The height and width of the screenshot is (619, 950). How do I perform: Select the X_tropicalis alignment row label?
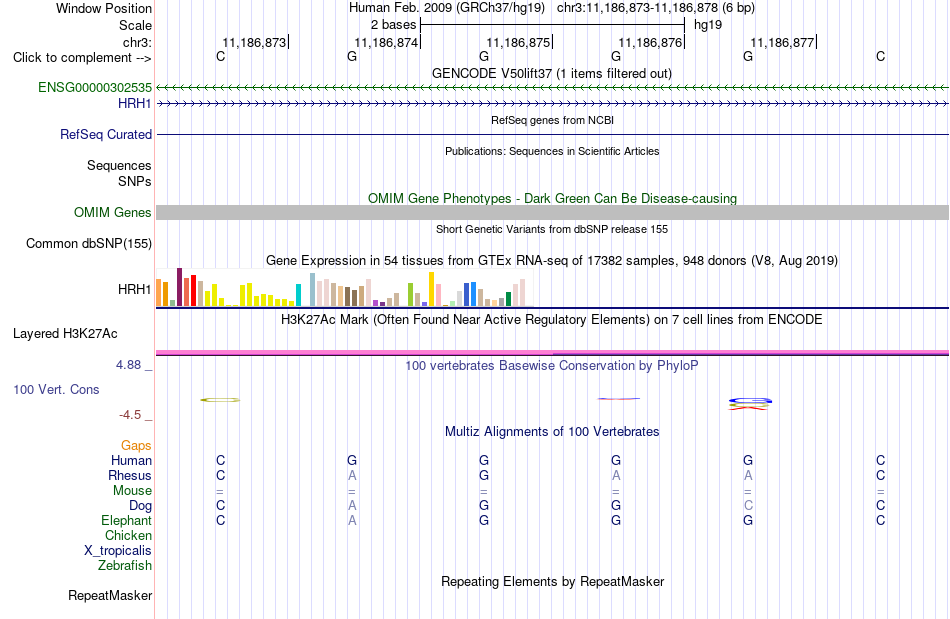[118, 551]
